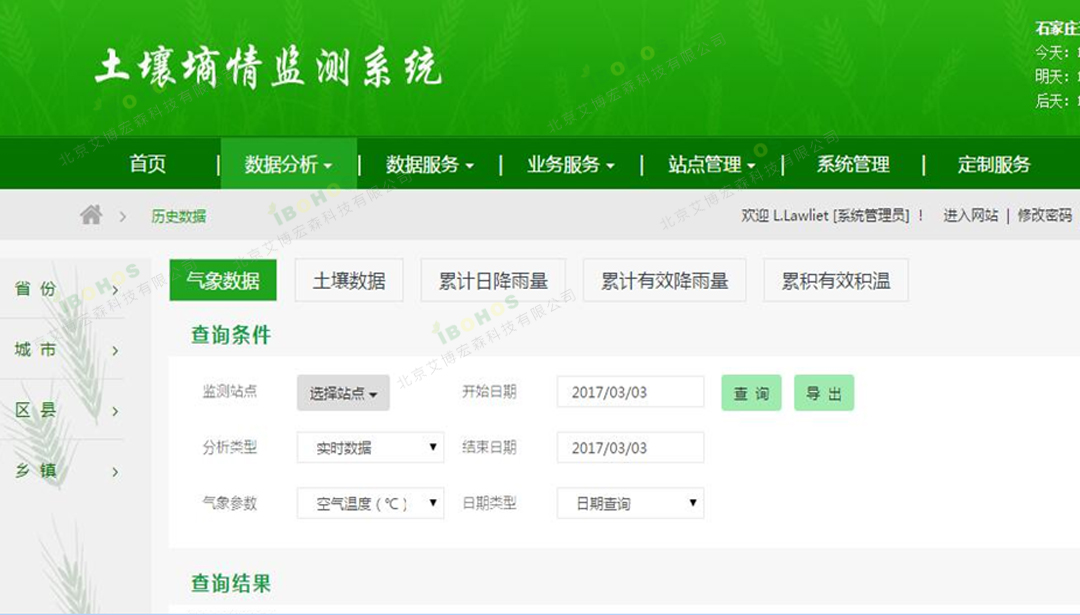This screenshot has width=1080, height=615.
Task: Open the 日期类型 日期查询 dropdown
Action: [630, 504]
